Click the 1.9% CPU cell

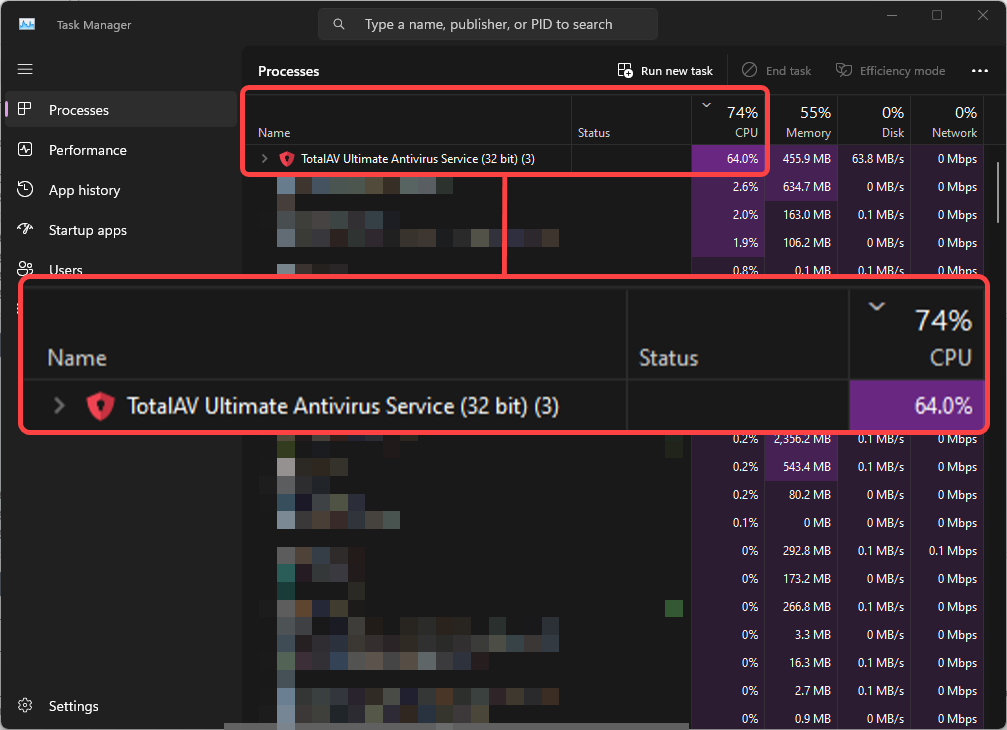pos(729,243)
